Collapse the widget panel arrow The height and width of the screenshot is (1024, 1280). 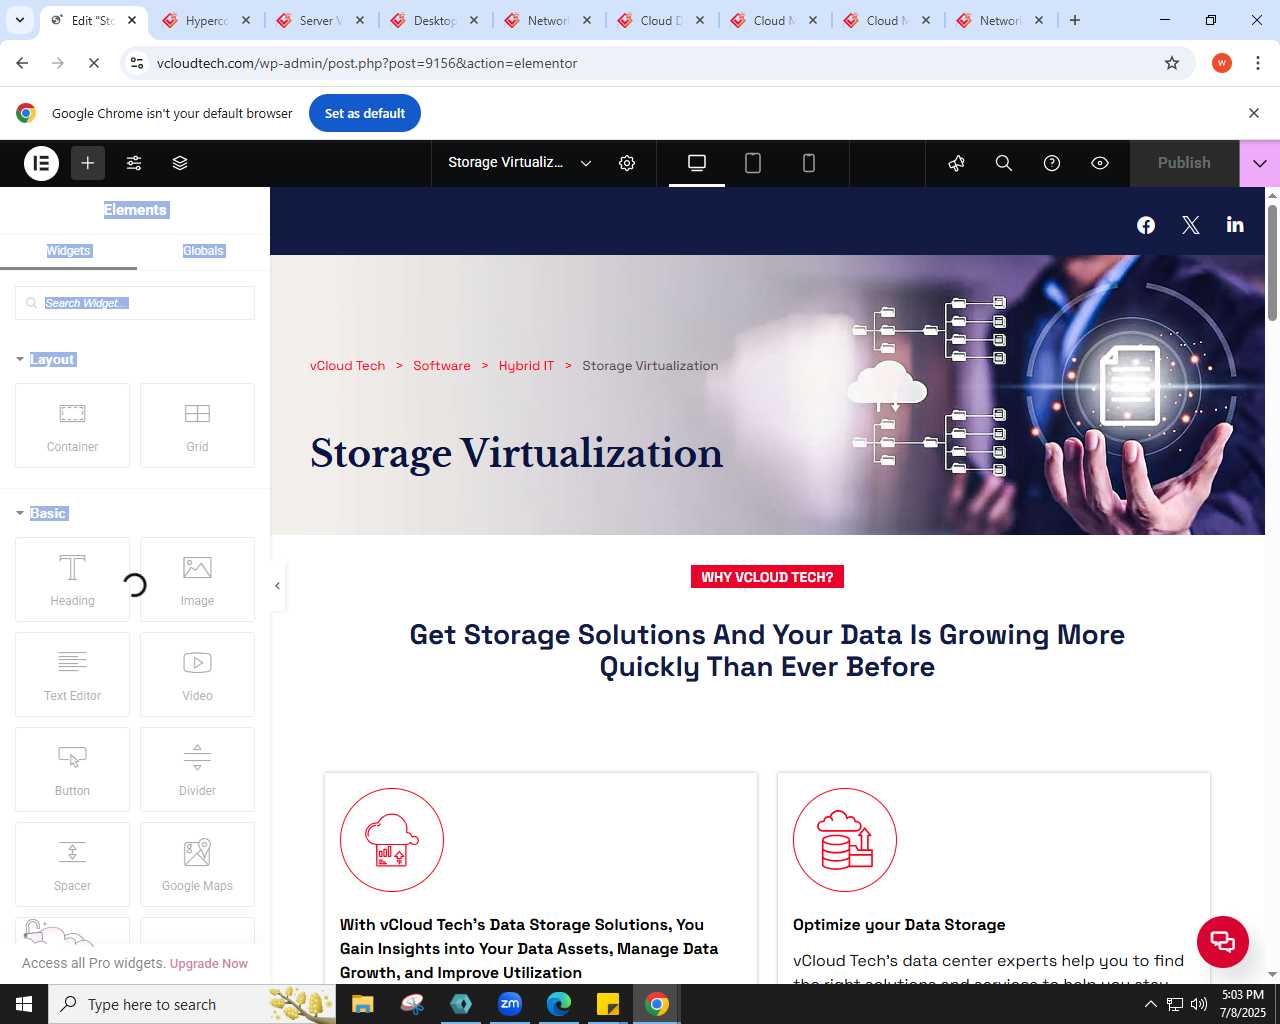[277, 586]
